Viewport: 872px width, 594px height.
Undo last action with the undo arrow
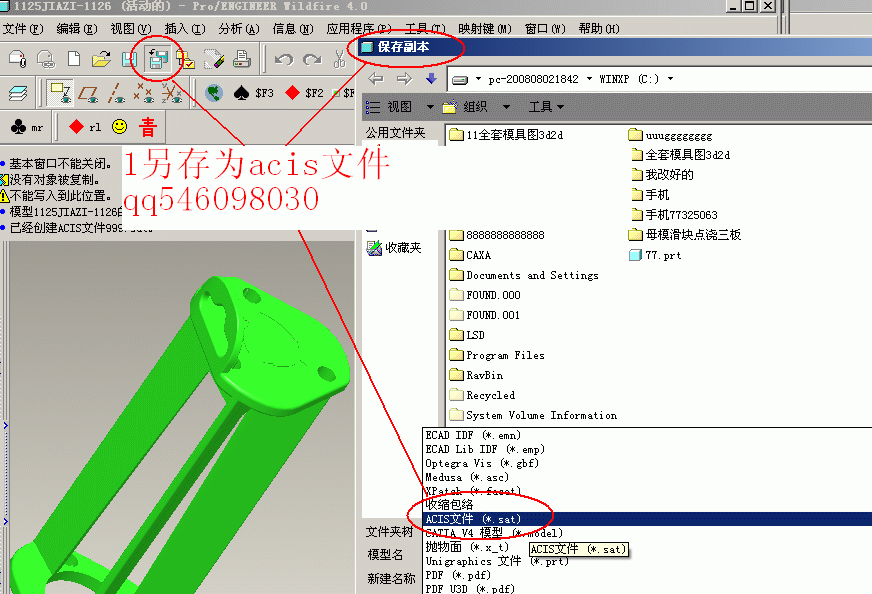pyautogui.click(x=284, y=59)
